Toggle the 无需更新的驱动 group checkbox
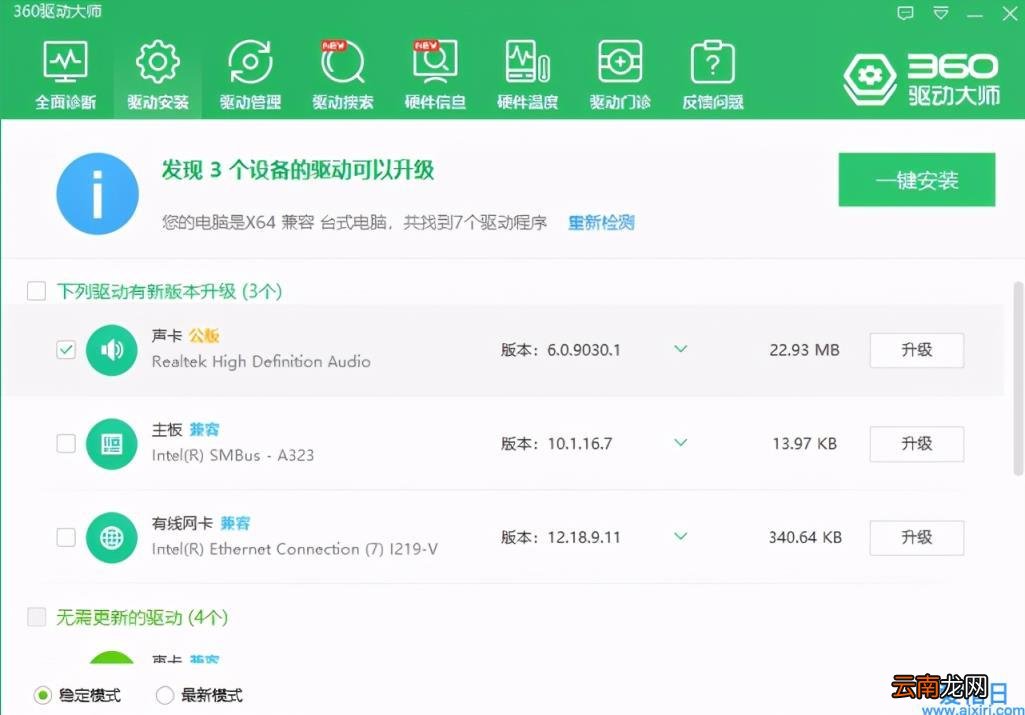The height and width of the screenshot is (715, 1025). pyautogui.click(x=37, y=617)
